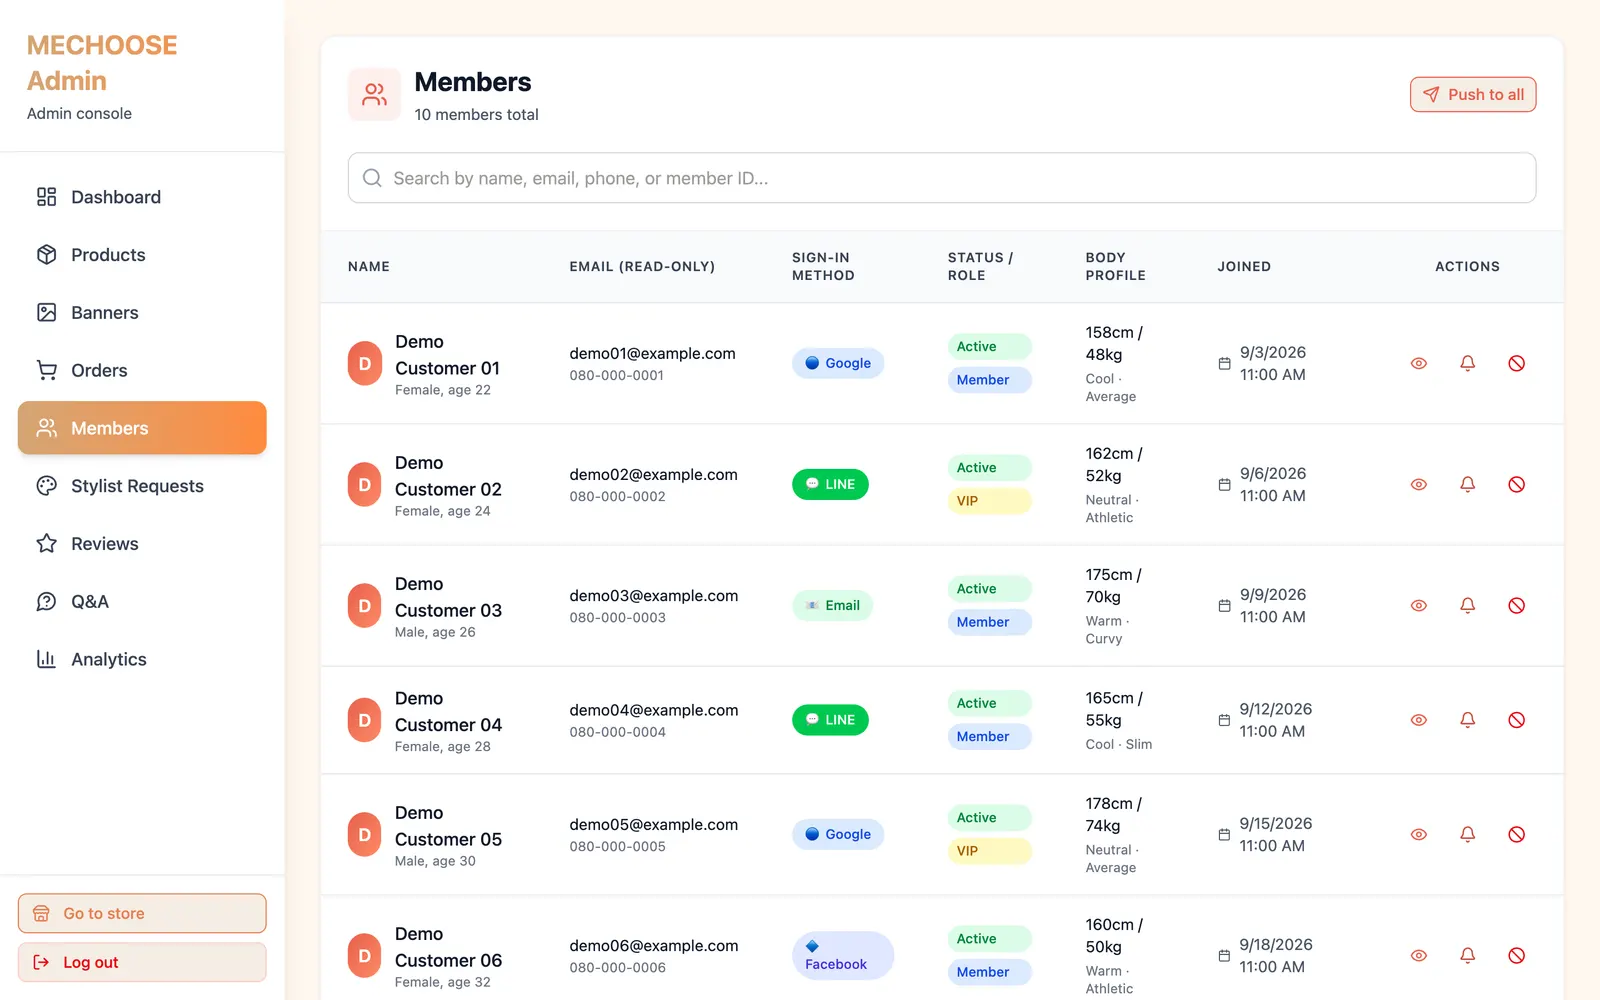Block Demo Customer 03

click(1516, 605)
